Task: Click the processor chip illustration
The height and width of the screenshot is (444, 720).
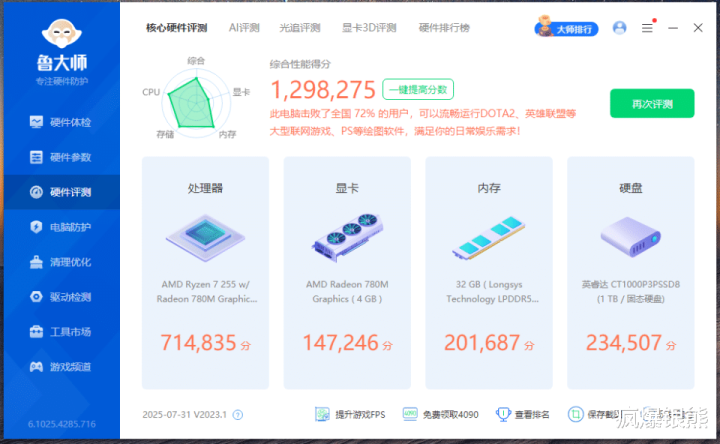Action: tap(205, 237)
